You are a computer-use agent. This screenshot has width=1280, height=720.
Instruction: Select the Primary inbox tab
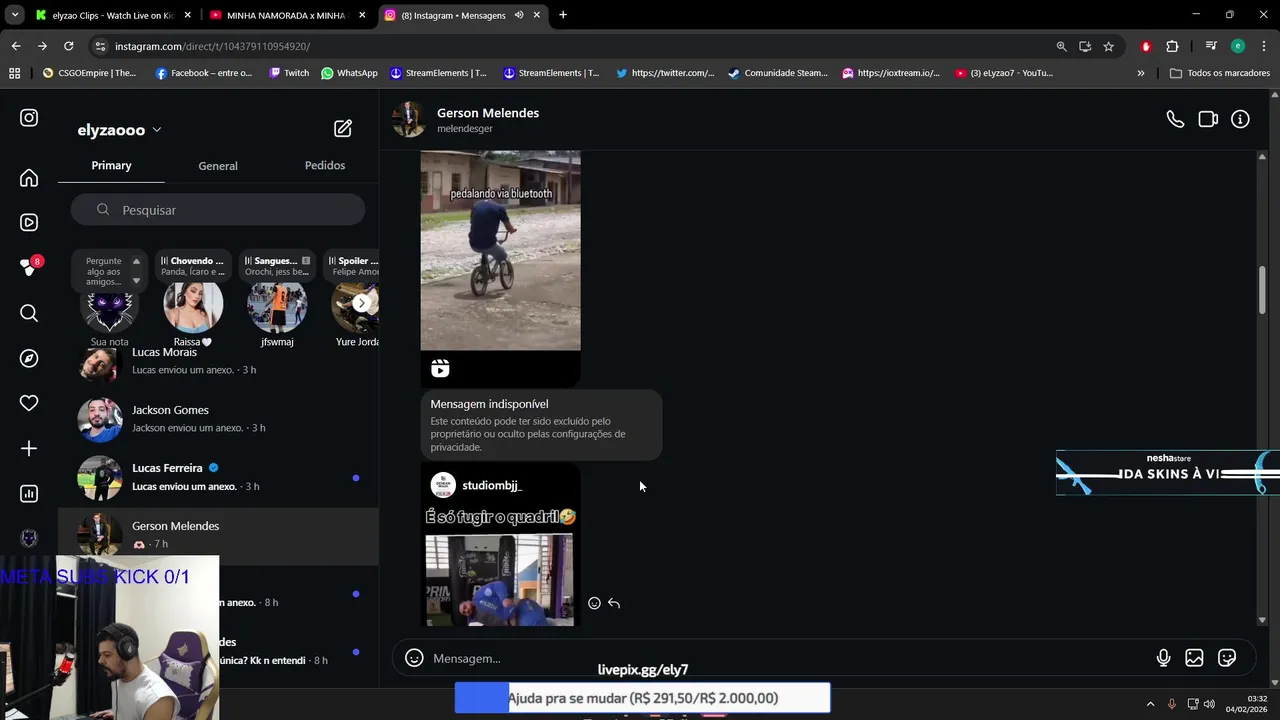pyautogui.click(x=111, y=165)
